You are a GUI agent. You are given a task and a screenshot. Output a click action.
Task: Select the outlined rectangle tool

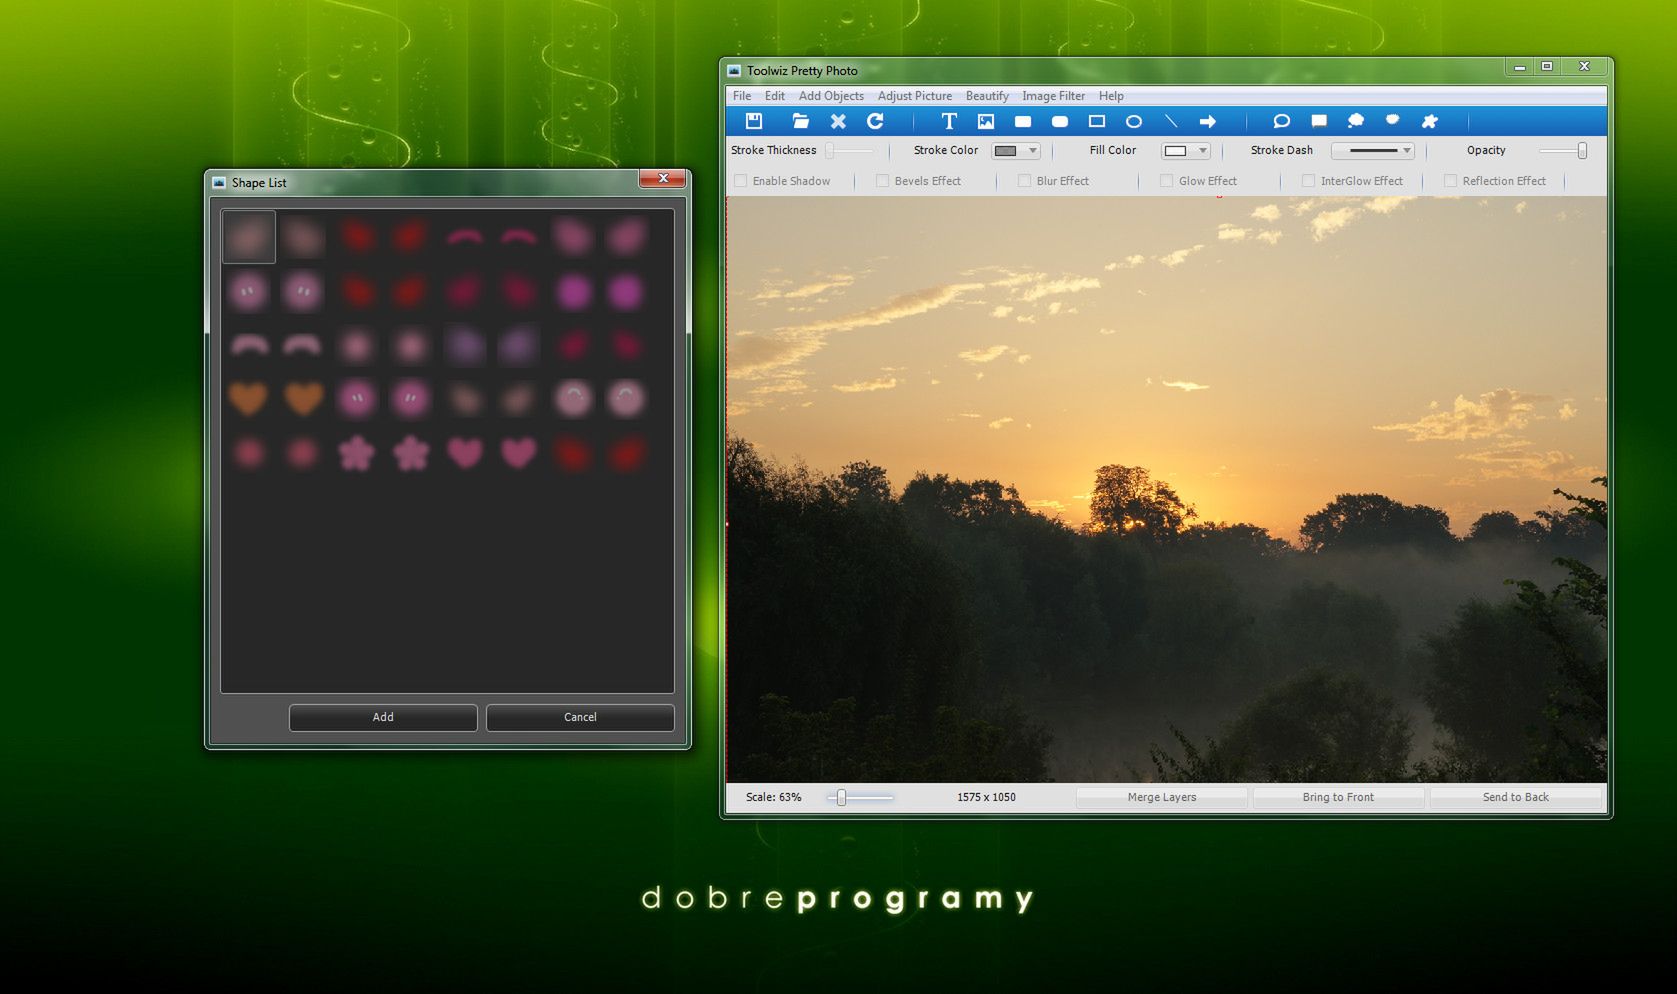point(1097,121)
